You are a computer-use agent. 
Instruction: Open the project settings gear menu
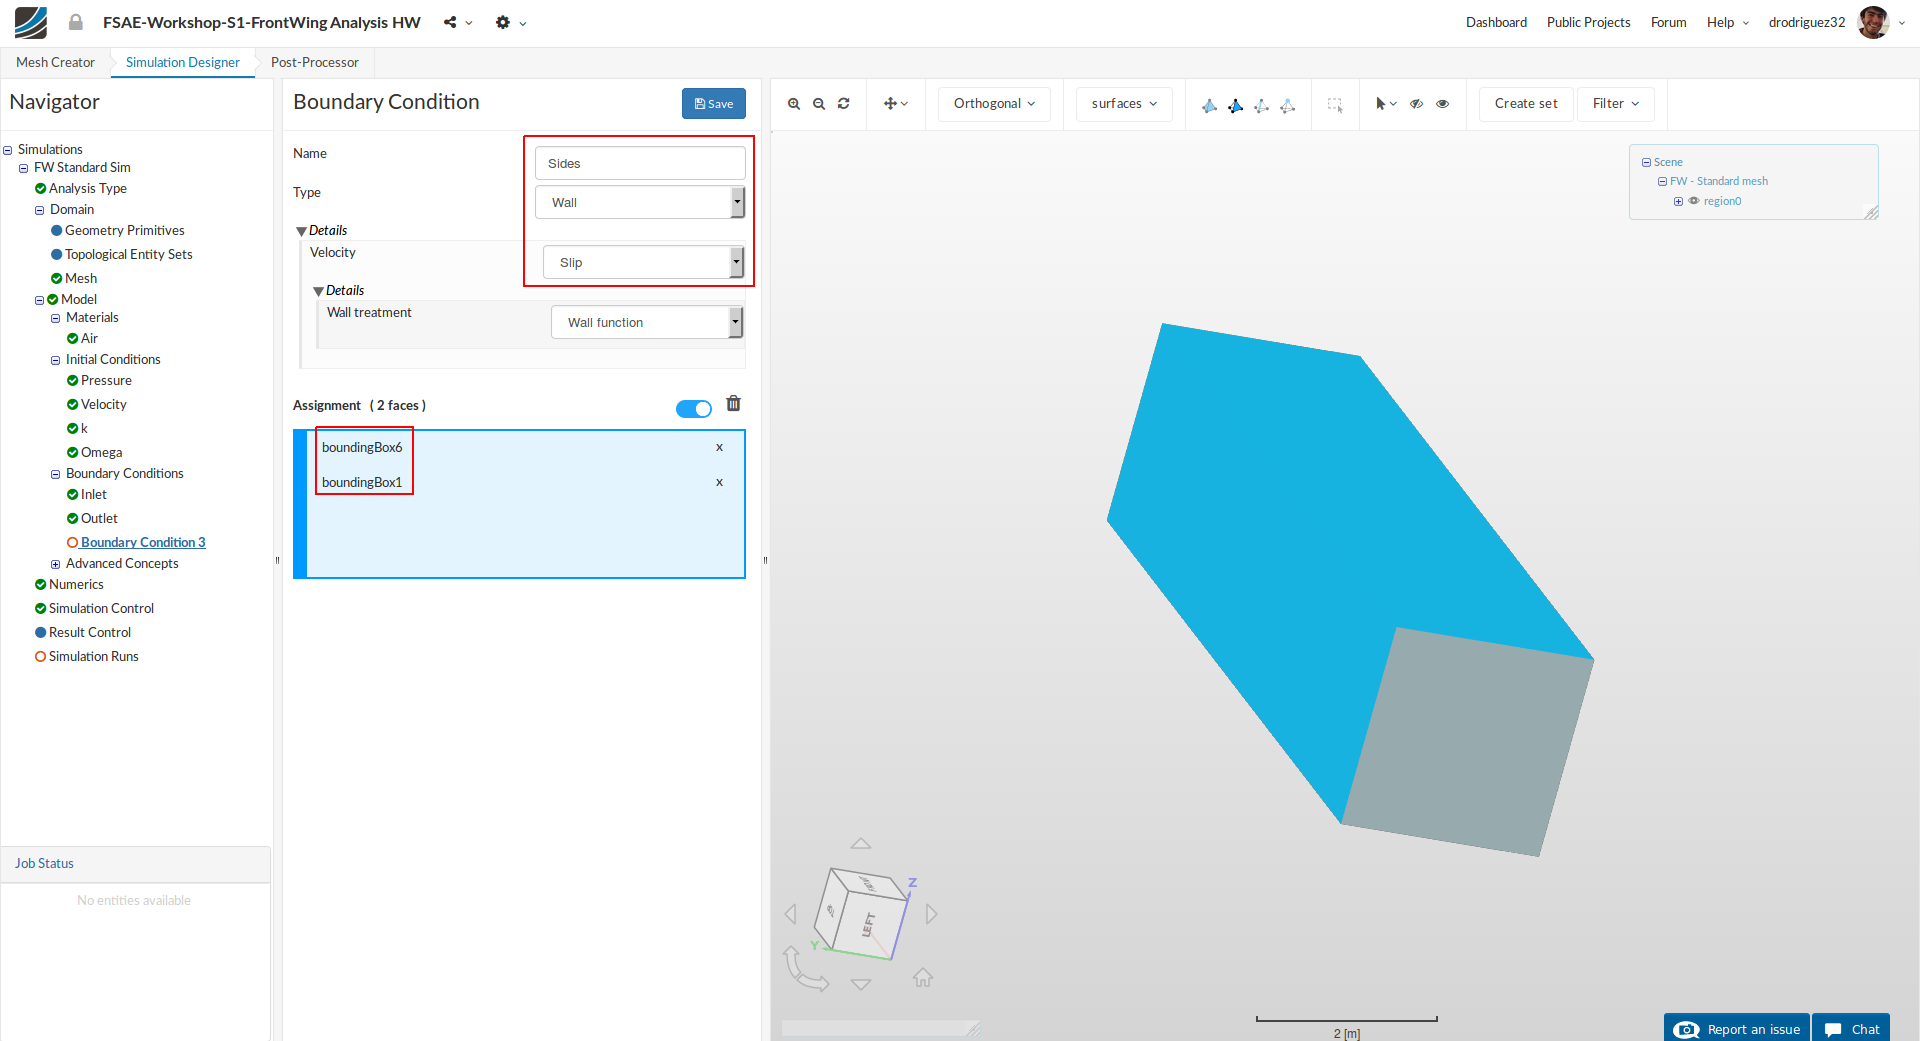510,22
